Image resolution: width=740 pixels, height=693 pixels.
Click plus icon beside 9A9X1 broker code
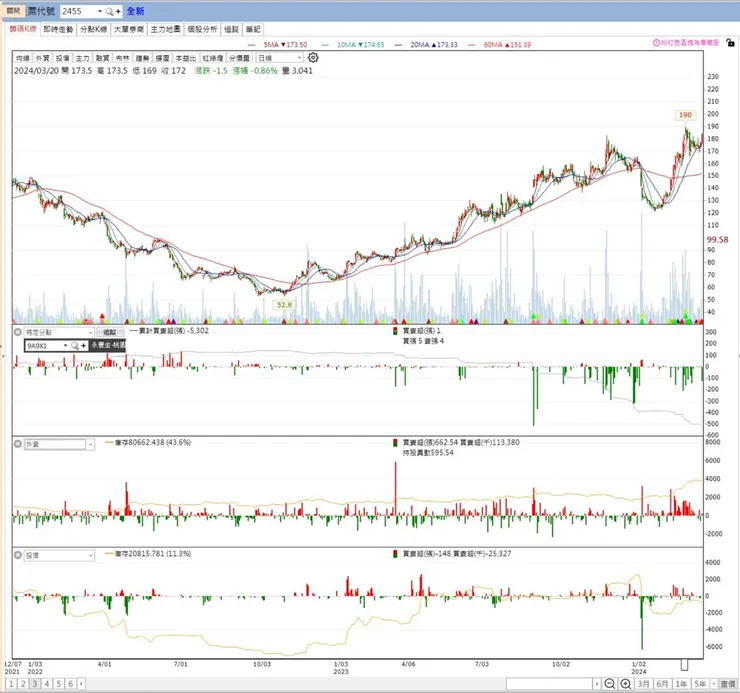coord(84,346)
